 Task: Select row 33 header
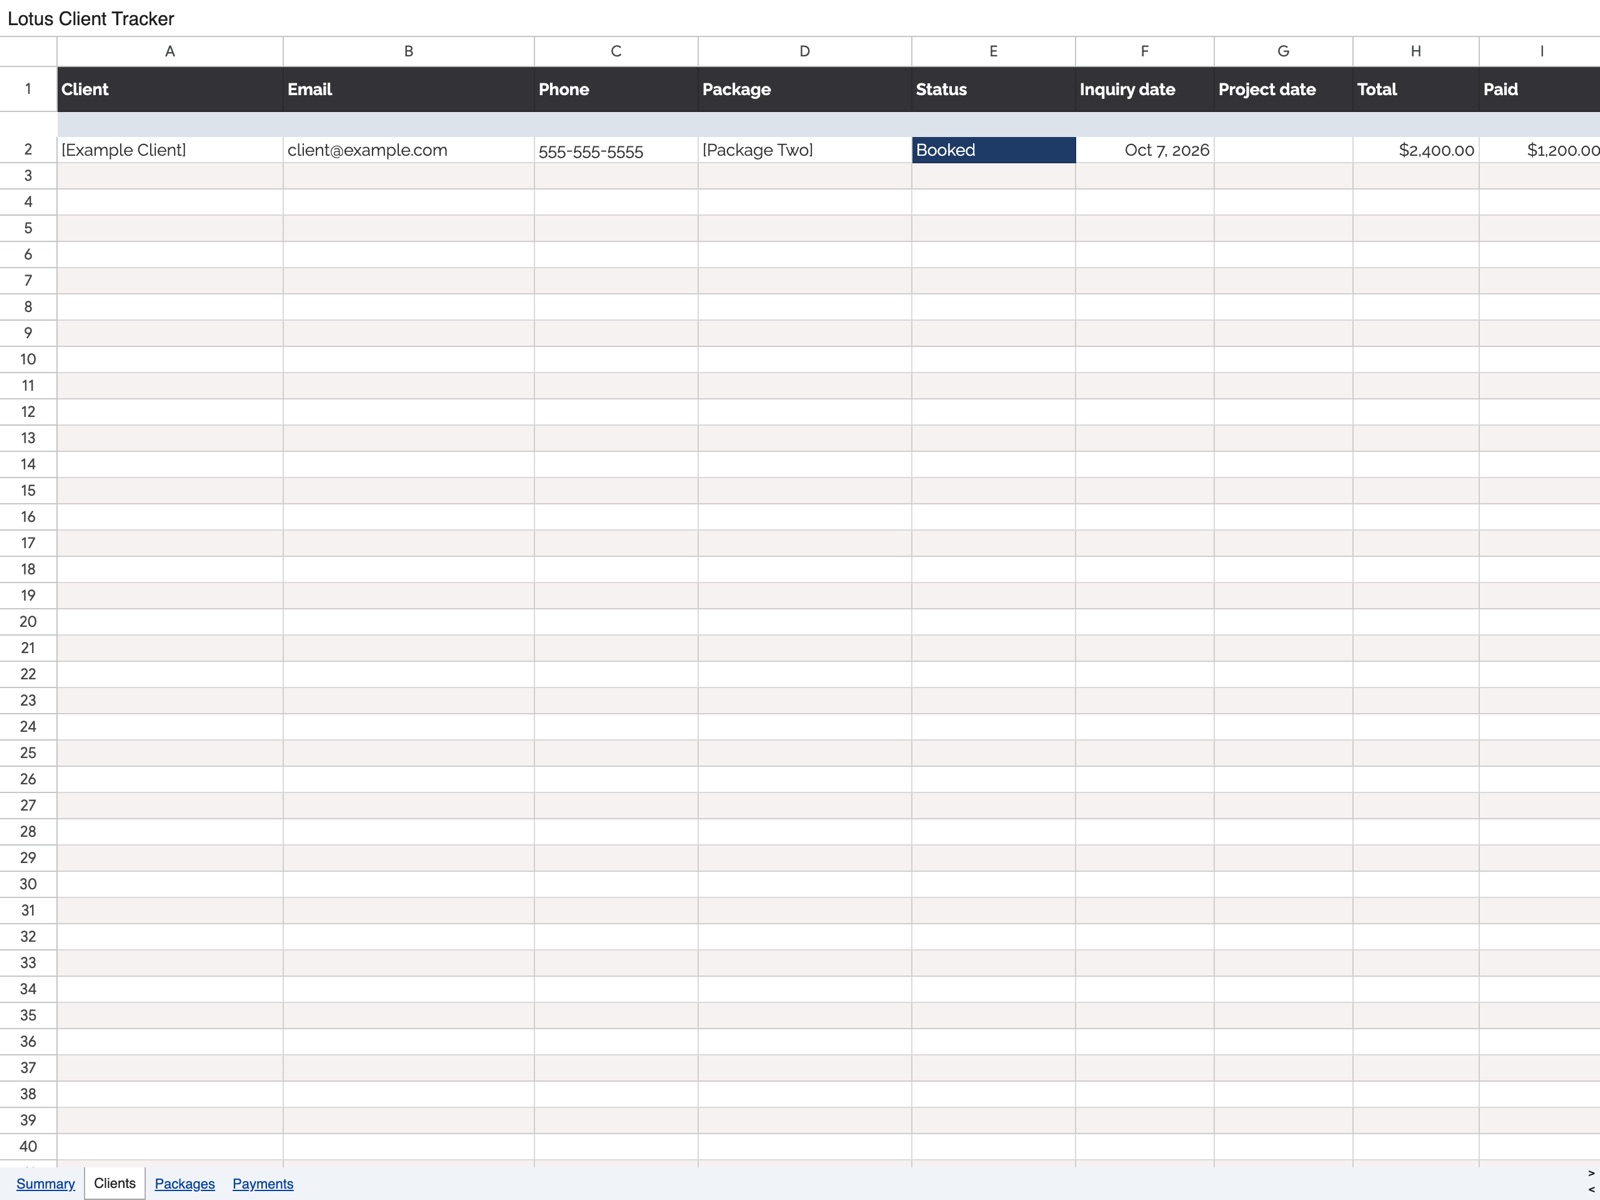click(28, 963)
